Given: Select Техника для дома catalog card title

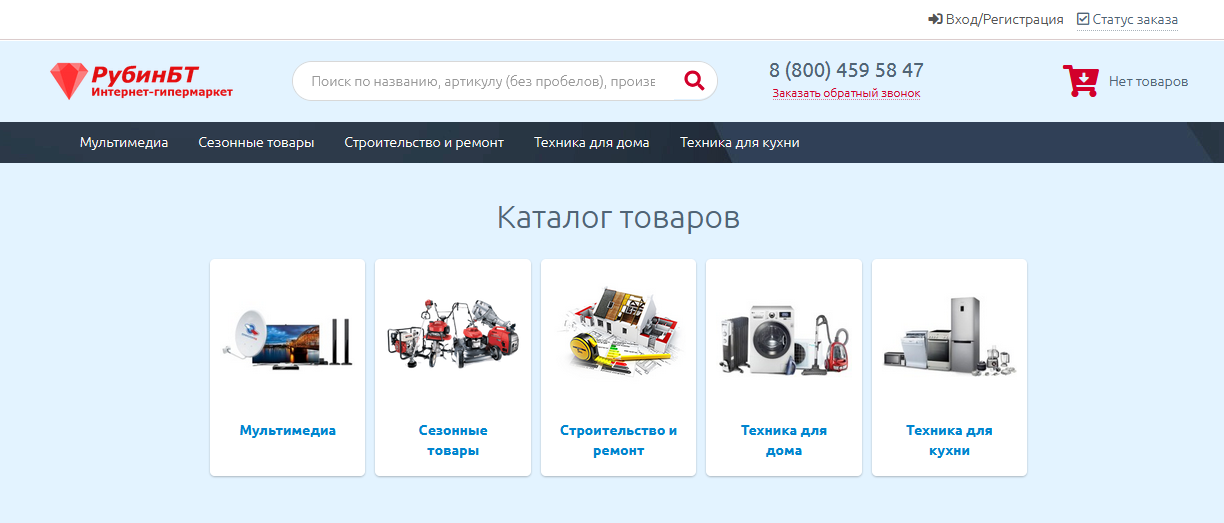Looking at the screenshot, I should pyautogui.click(x=784, y=440).
